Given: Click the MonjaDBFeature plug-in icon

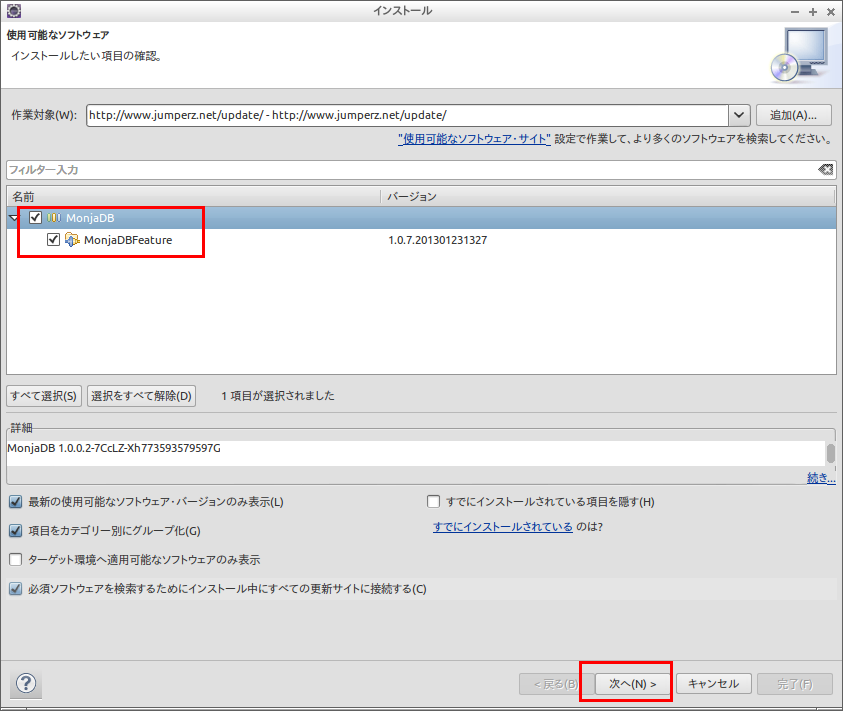Looking at the screenshot, I should tap(72, 240).
